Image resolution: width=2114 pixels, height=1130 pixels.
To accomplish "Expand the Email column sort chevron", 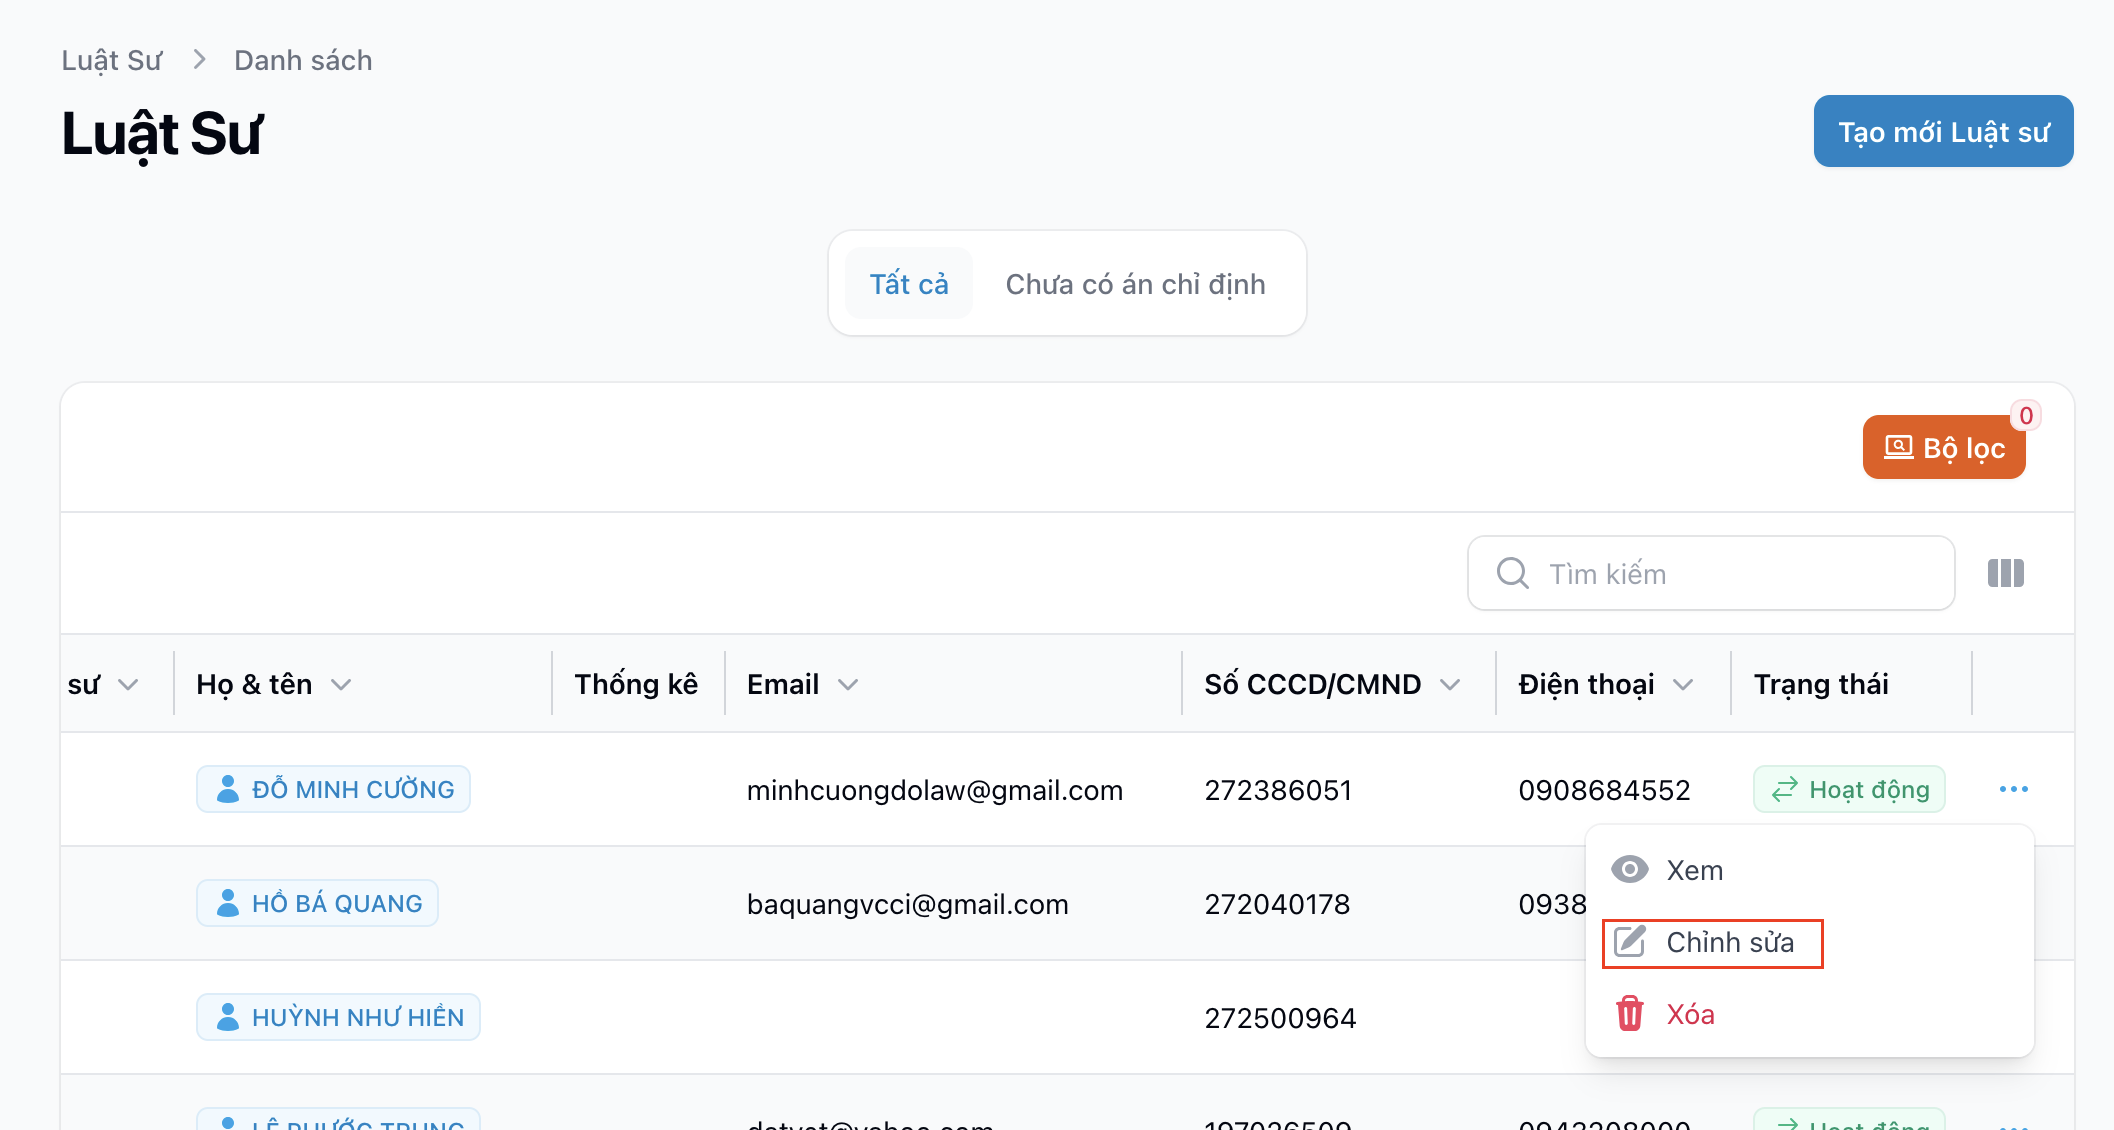I will click(848, 684).
